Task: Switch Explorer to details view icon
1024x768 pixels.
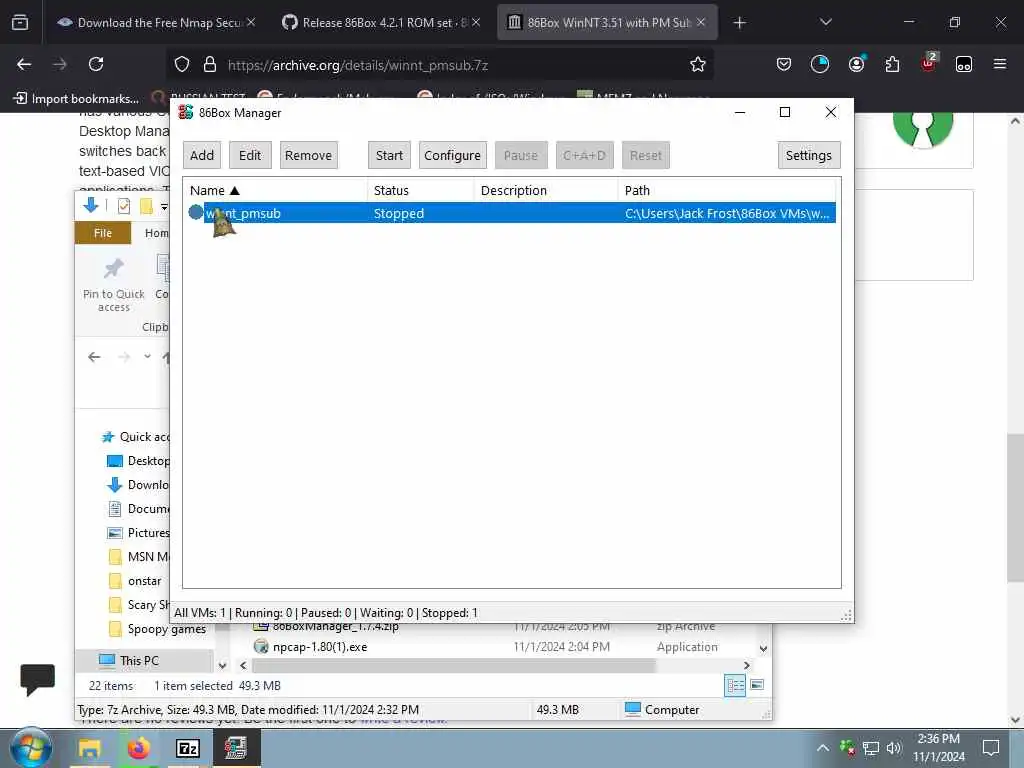Action: tap(735, 685)
